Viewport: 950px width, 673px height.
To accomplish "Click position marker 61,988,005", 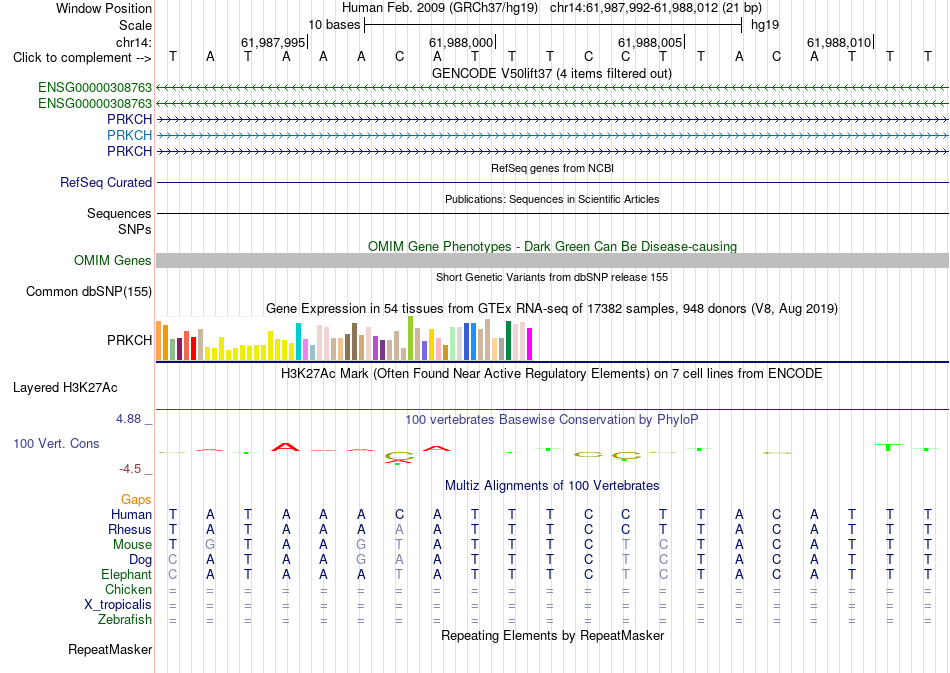I will point(650,42).
